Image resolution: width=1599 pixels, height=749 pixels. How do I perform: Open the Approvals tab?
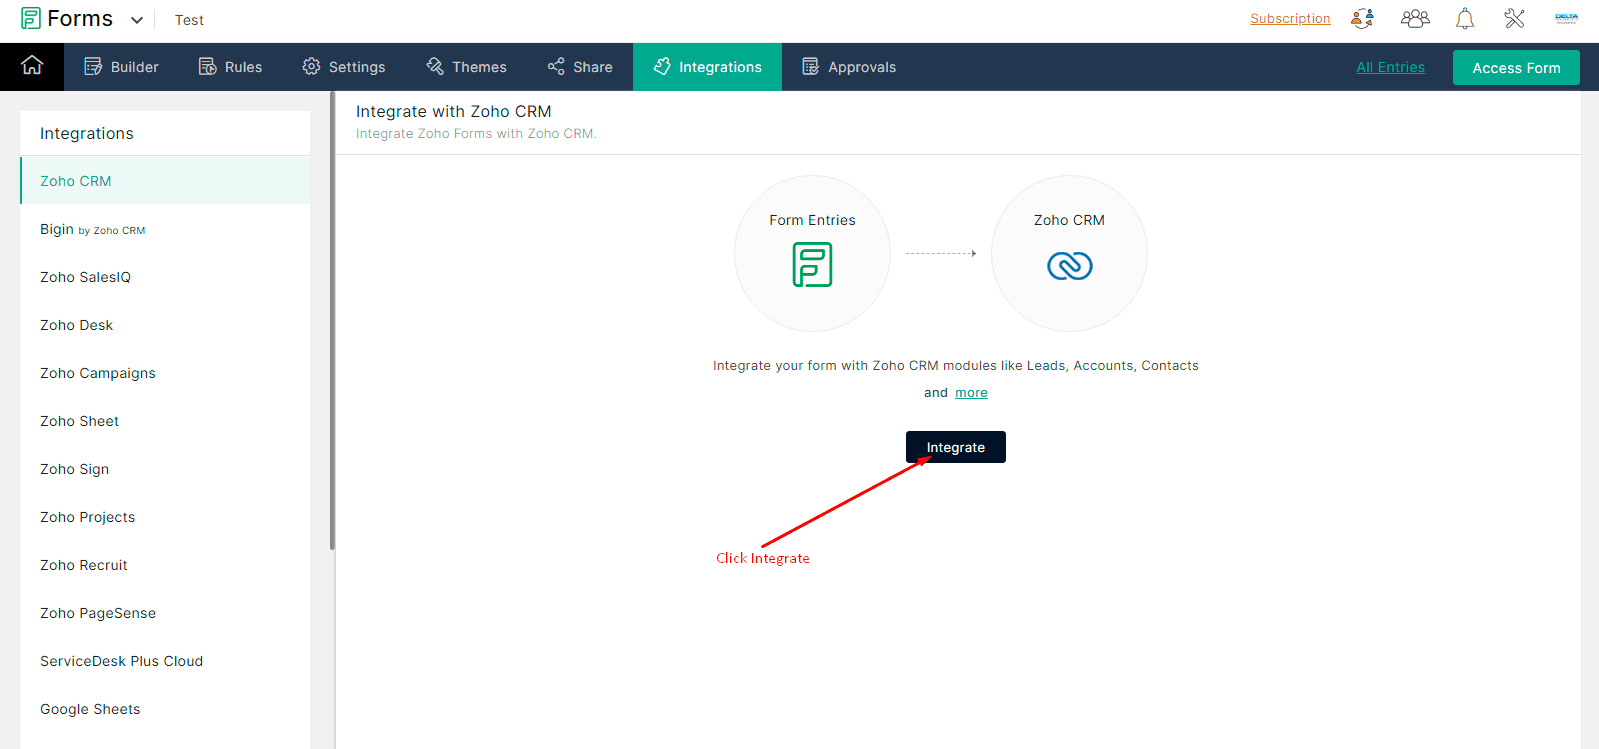849,67
